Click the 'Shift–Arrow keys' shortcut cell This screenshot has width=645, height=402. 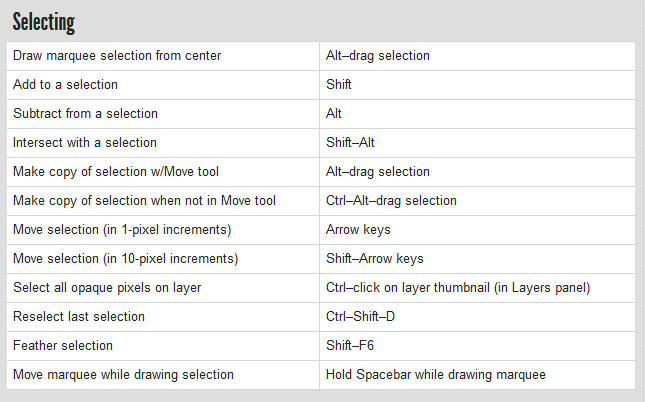[x=375, y=259]
